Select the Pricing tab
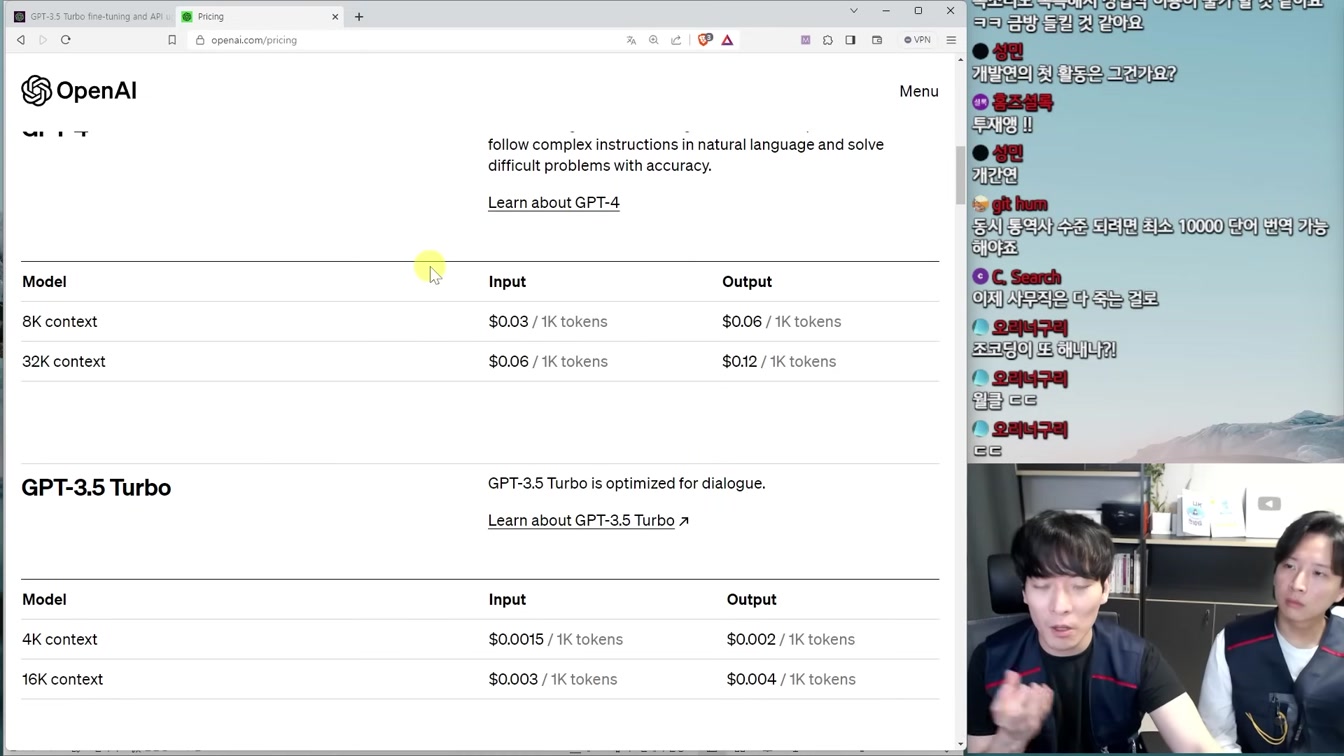 [x=260, y=16]
